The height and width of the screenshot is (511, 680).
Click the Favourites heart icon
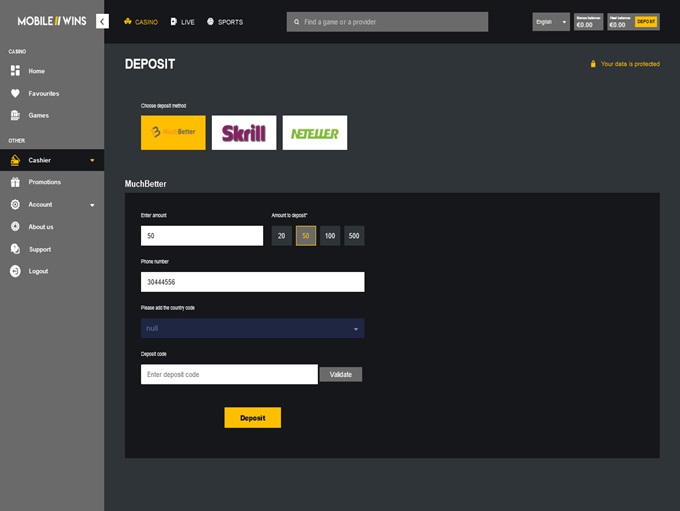[15, 93]
